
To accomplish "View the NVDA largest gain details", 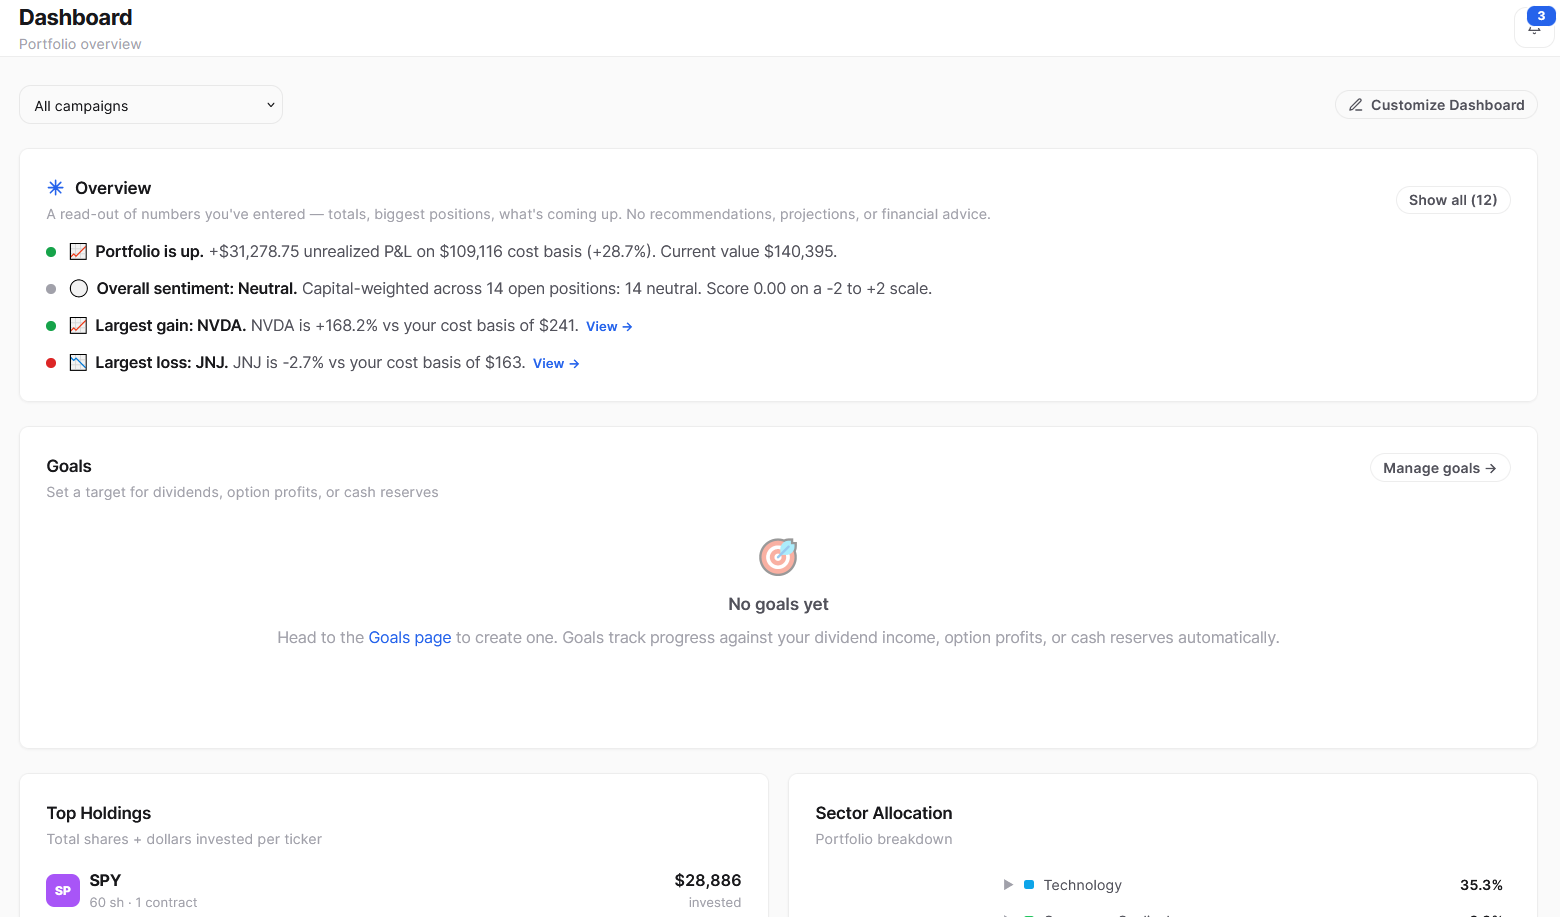I will pos(609,327).
